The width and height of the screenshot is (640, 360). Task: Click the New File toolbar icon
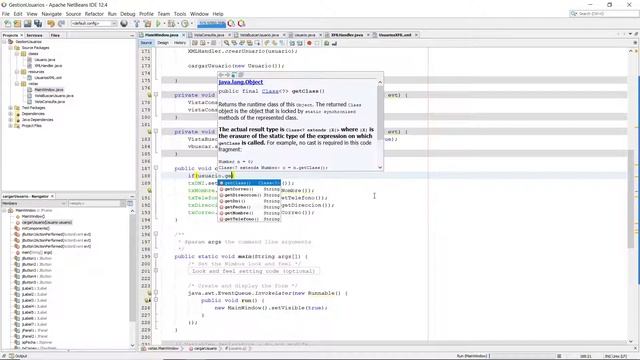tap(8, 24)
